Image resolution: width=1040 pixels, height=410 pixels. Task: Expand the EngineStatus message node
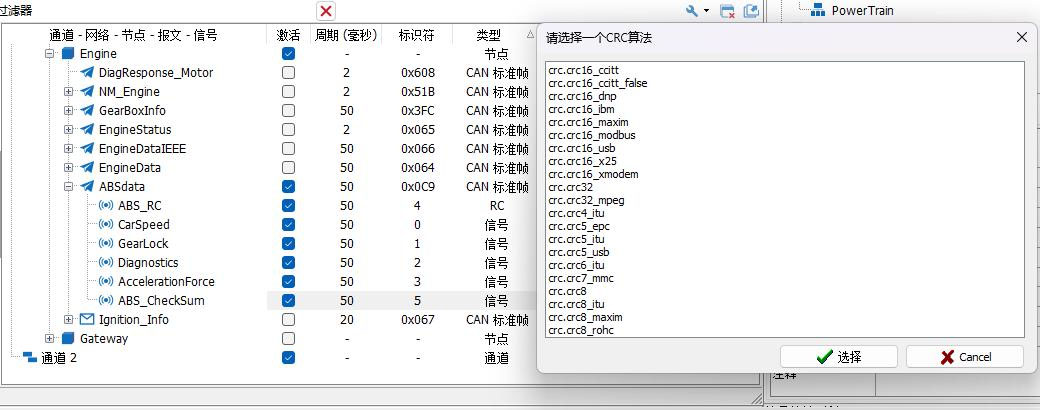tap(68, 129)
